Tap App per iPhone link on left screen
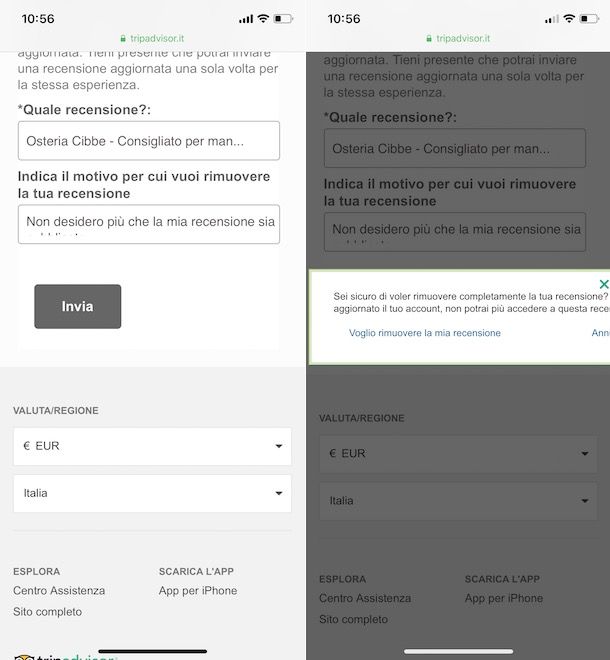Viewport: 610px width, 660px height. coord(198,591)
